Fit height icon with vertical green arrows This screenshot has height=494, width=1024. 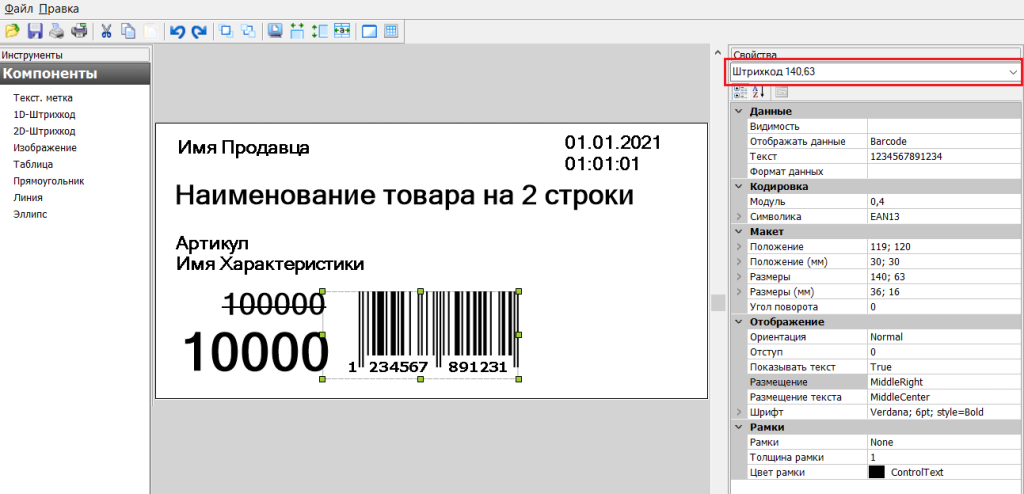320,31
